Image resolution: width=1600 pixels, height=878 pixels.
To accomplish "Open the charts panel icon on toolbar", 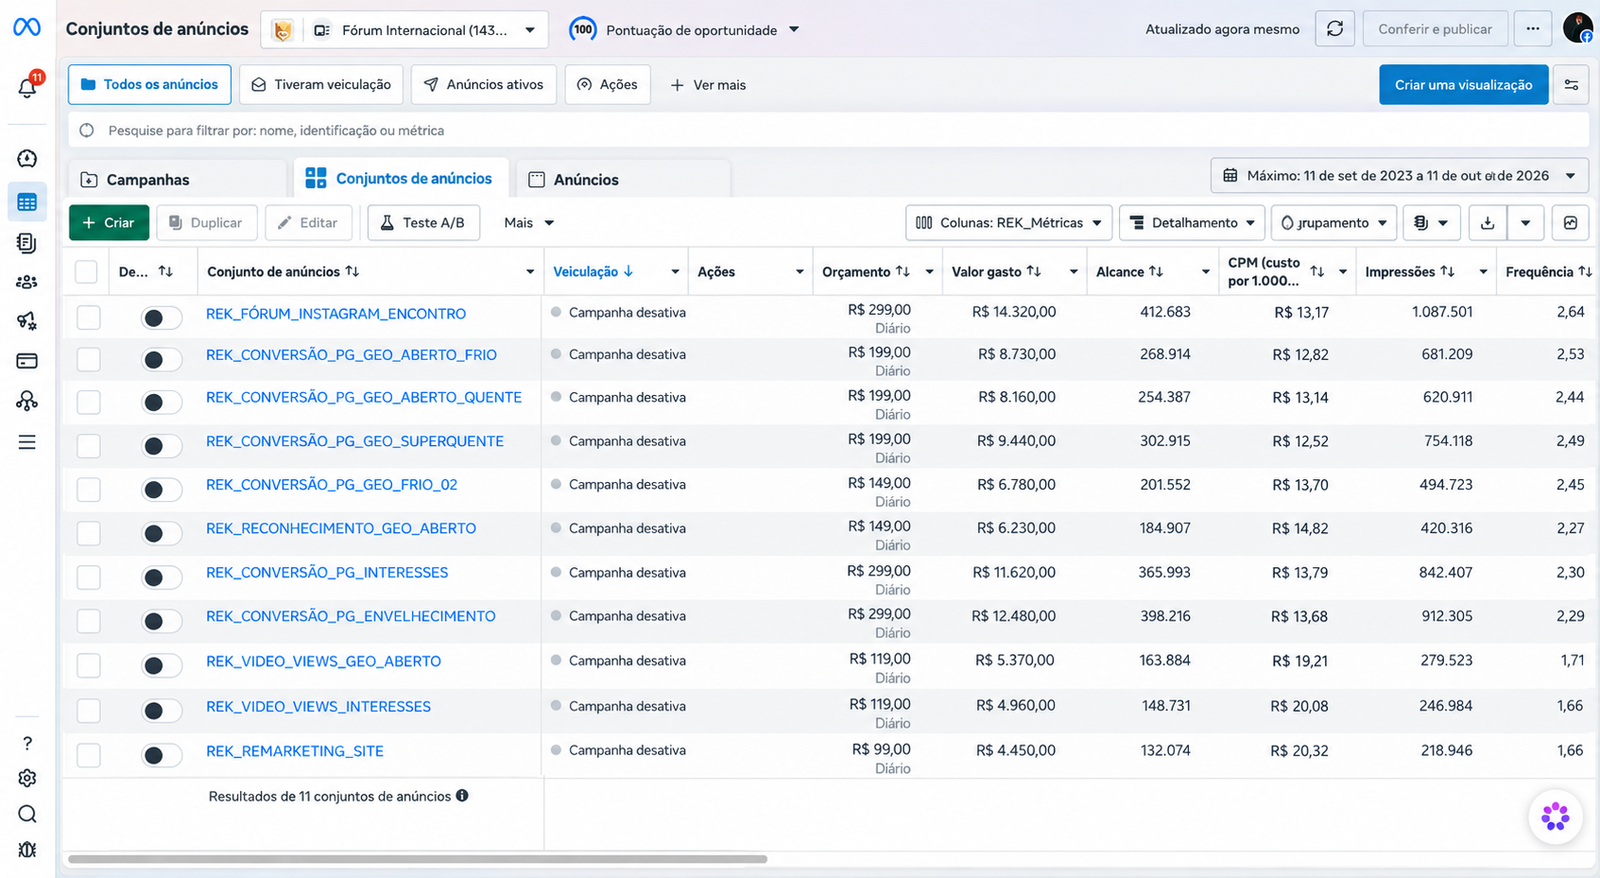I will pos(1571,223).
